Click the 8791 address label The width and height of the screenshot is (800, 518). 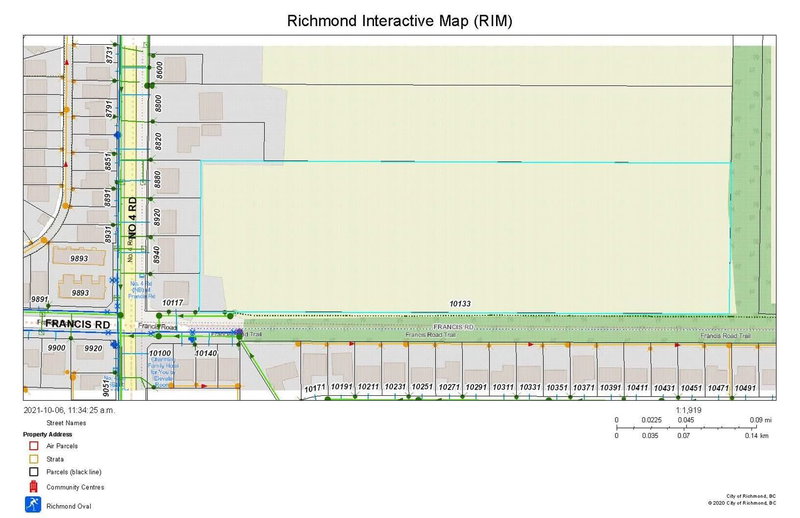coord(109,109)
